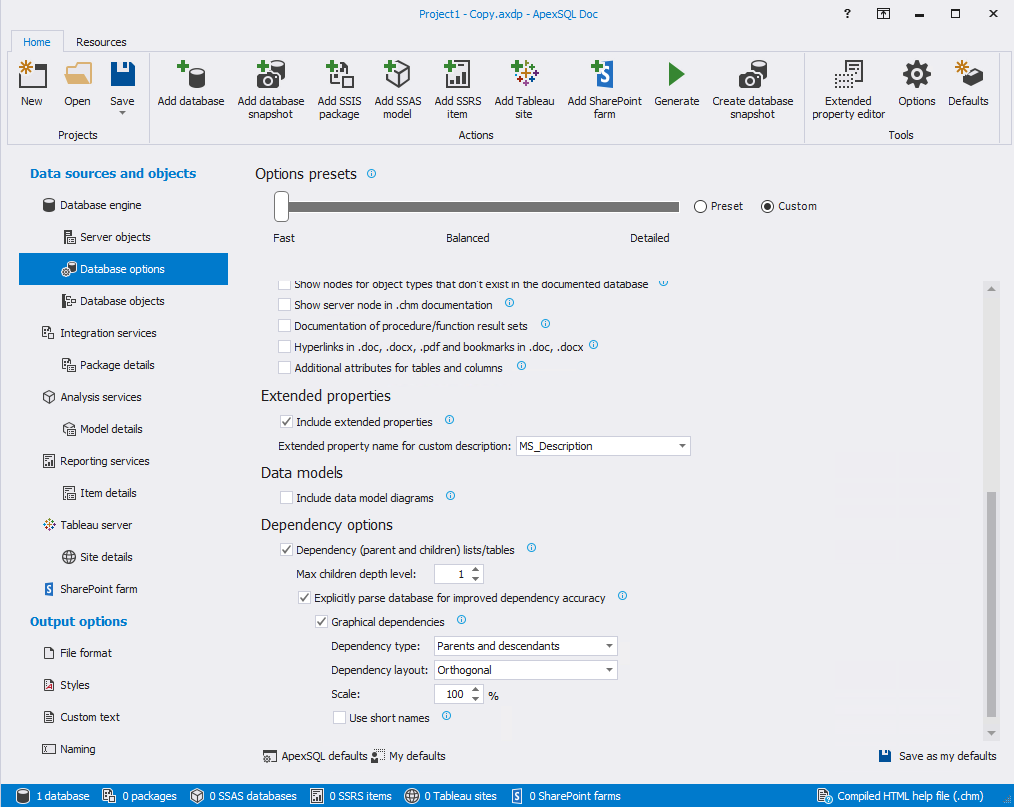Click info icon beside Include data model diagrams
Screen dimensions: 1014x807
pyautogui.click(x=451, y=496)
